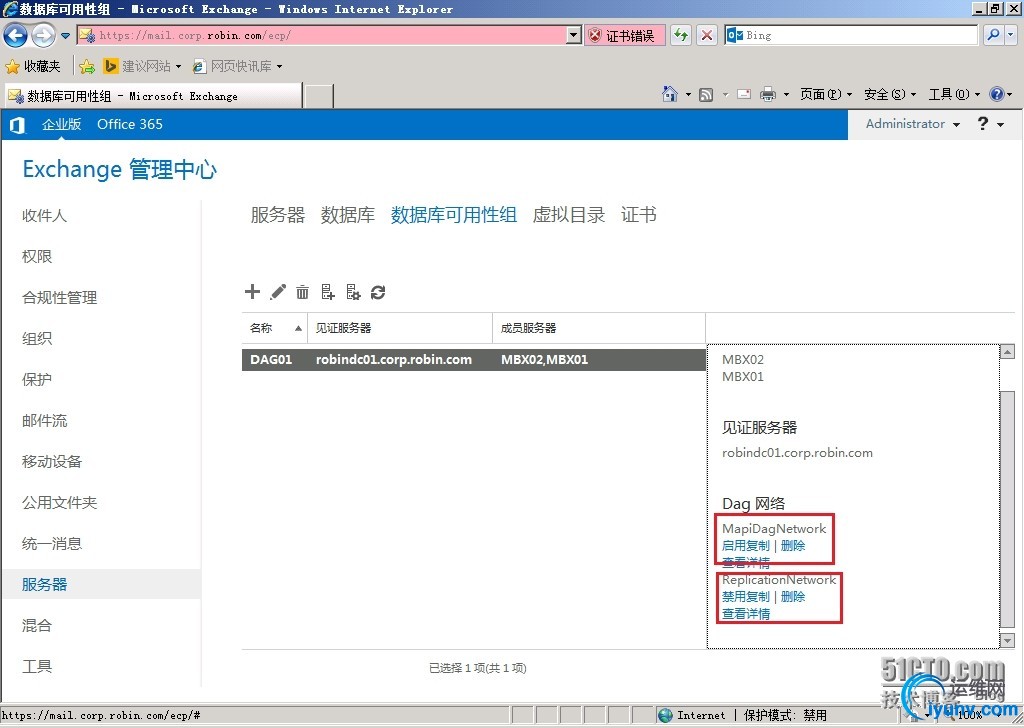Open the 工具 (Tools) menu
1024x728 pixels.
click(954, 95)
